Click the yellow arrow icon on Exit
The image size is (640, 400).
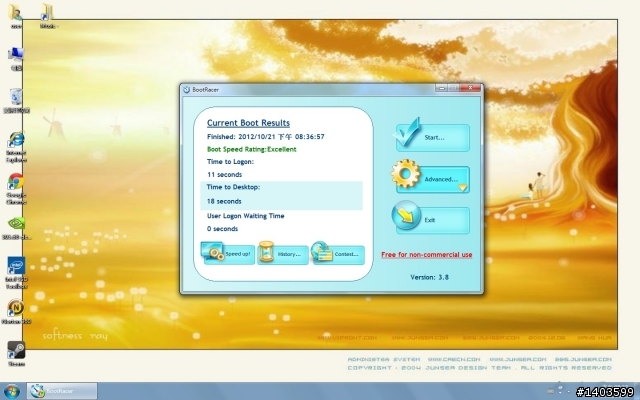[406, 216]
